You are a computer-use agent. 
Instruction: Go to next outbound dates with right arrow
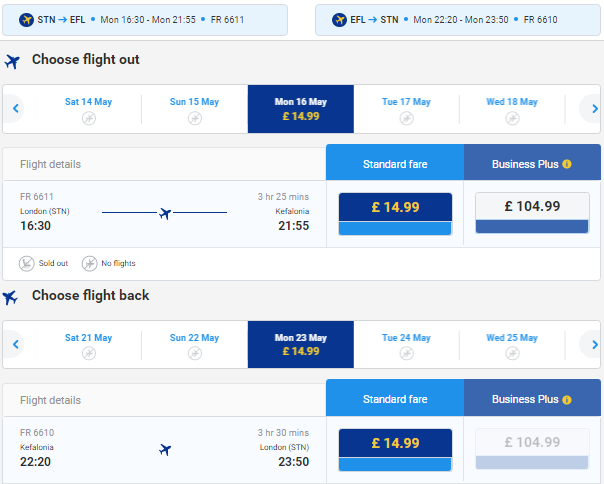point(594,109)
